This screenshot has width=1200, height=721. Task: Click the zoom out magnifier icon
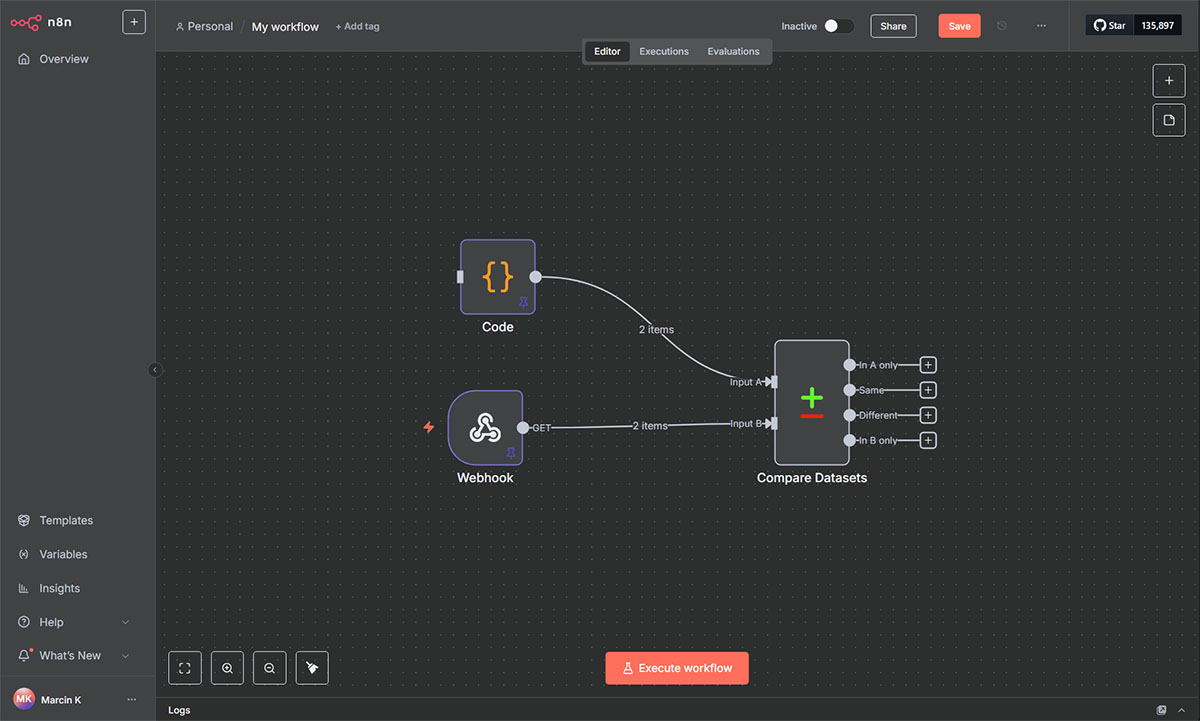tap(270, 668)
